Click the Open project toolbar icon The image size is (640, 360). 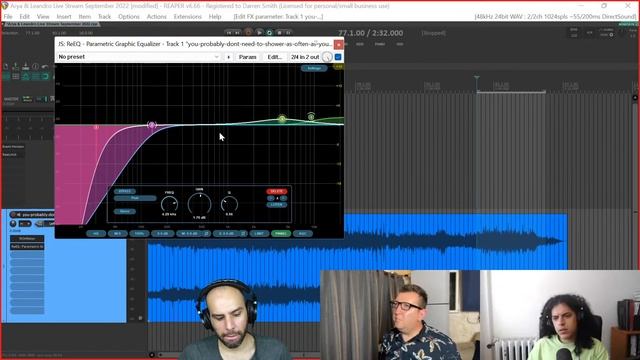point(16,67)
